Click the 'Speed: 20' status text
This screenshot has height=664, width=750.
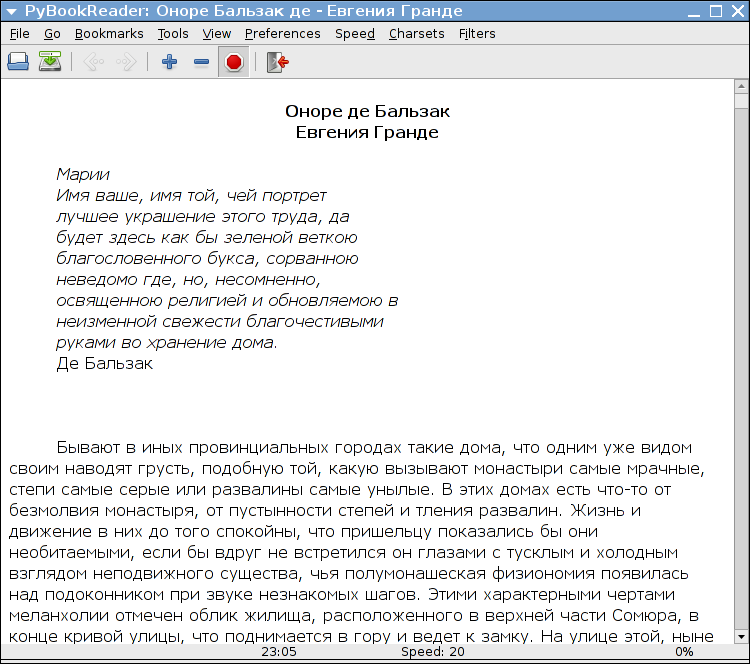point(432,652)
